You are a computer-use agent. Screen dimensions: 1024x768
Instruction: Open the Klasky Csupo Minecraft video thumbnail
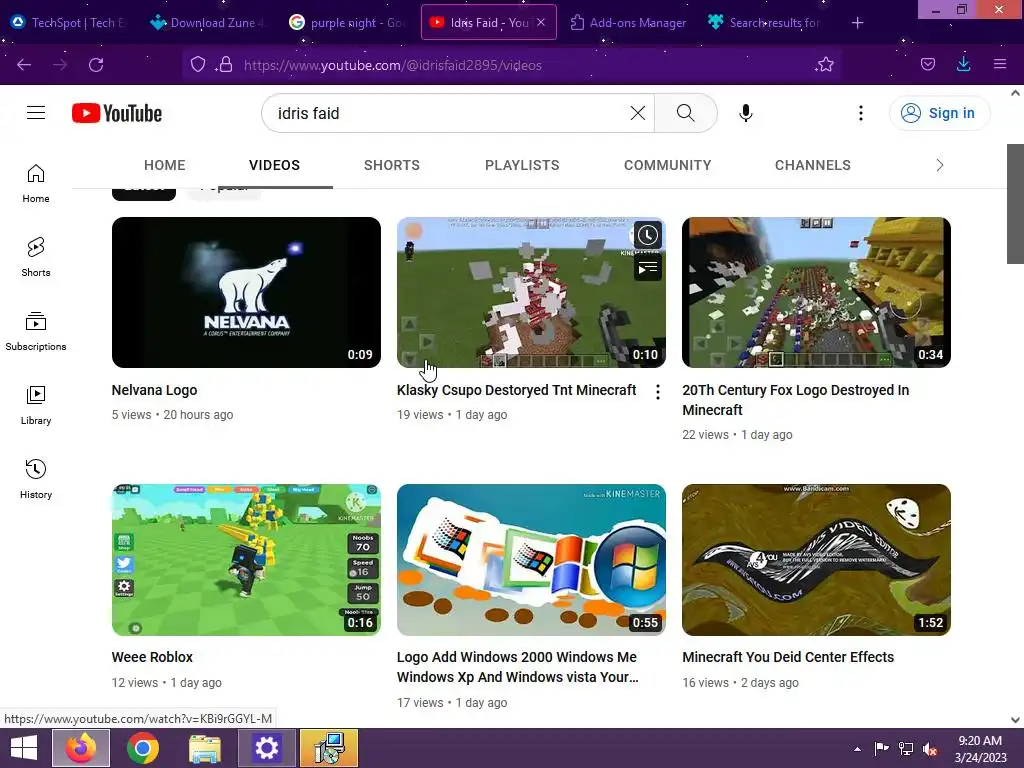[x=531, y=292]
